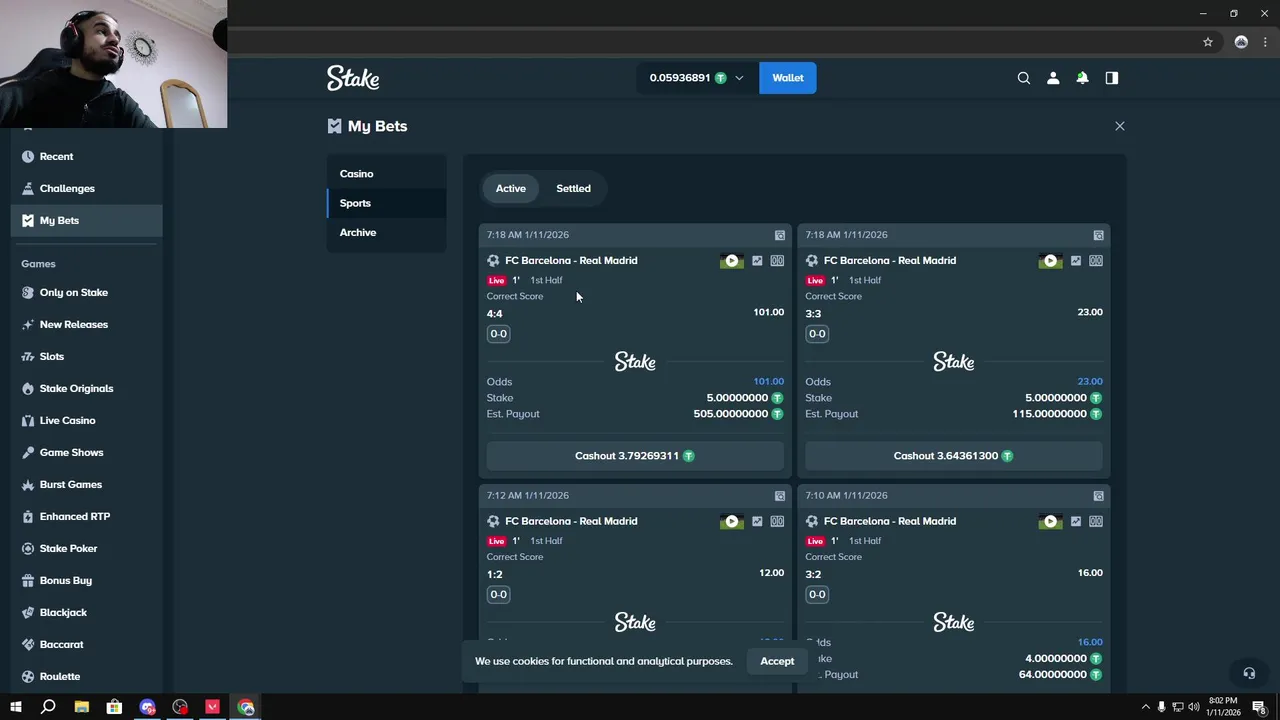
Task: Open Only on Stake games
Action: coord(87,293)
